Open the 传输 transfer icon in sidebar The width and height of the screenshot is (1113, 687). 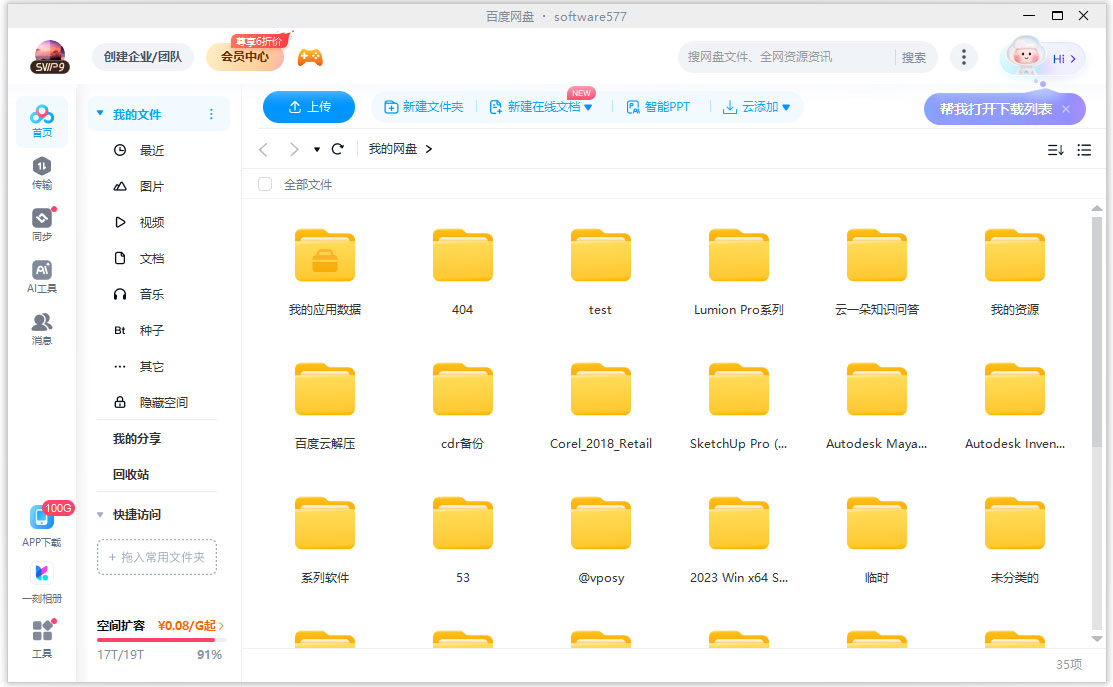(42, 172)
